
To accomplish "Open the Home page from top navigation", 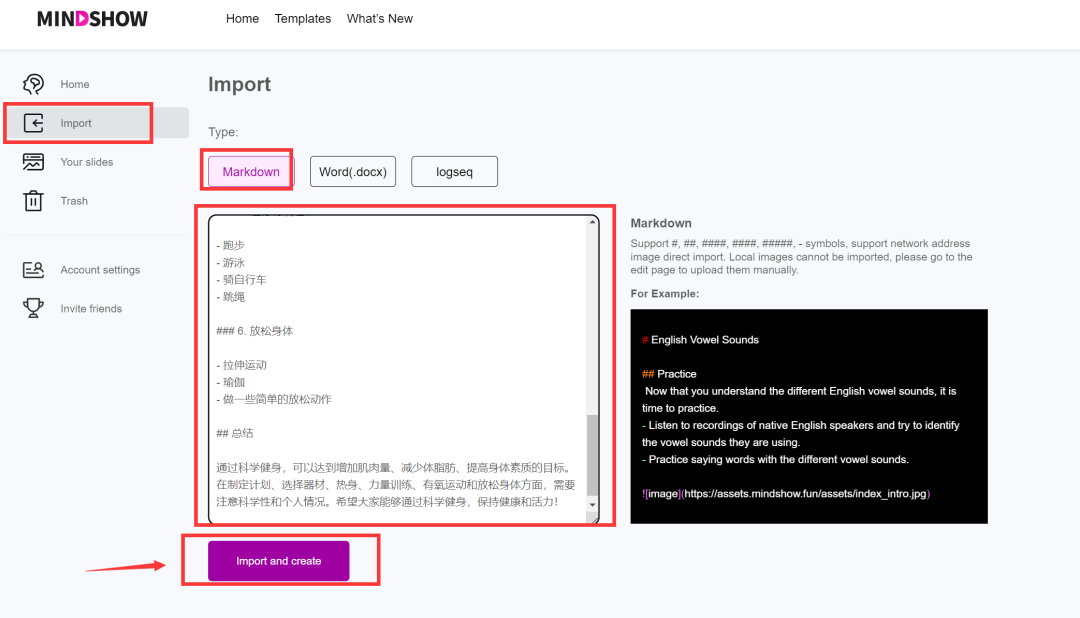I will click(242, 18).
